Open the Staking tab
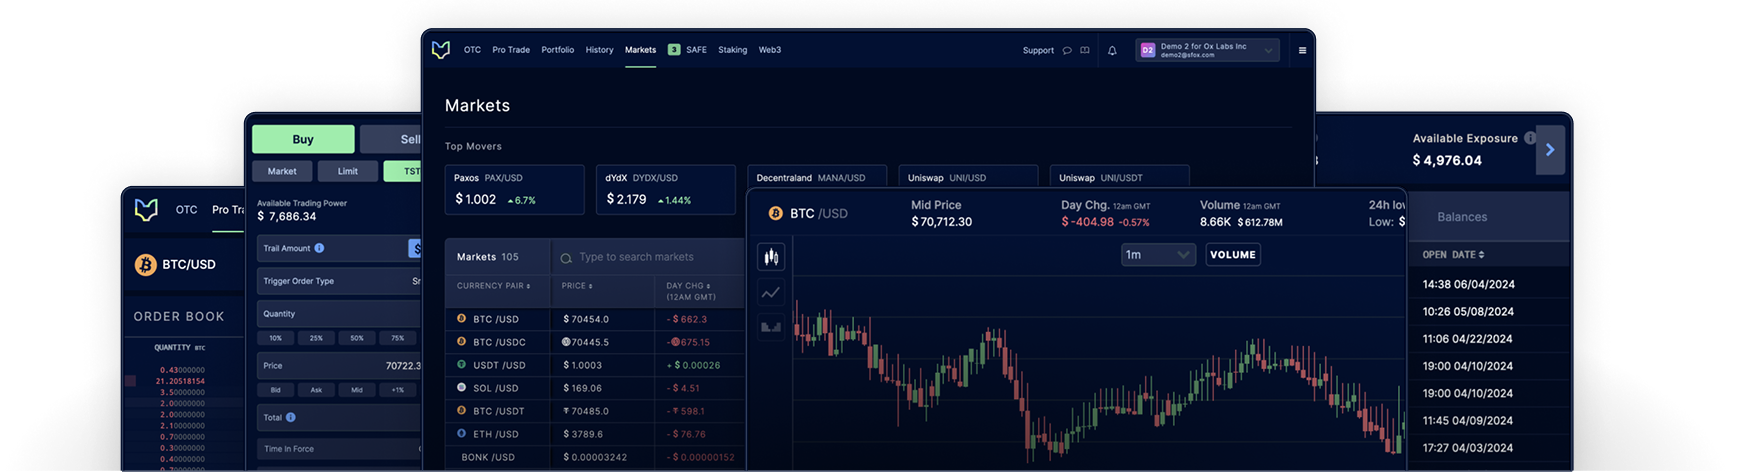 click(x=733, y=50)
